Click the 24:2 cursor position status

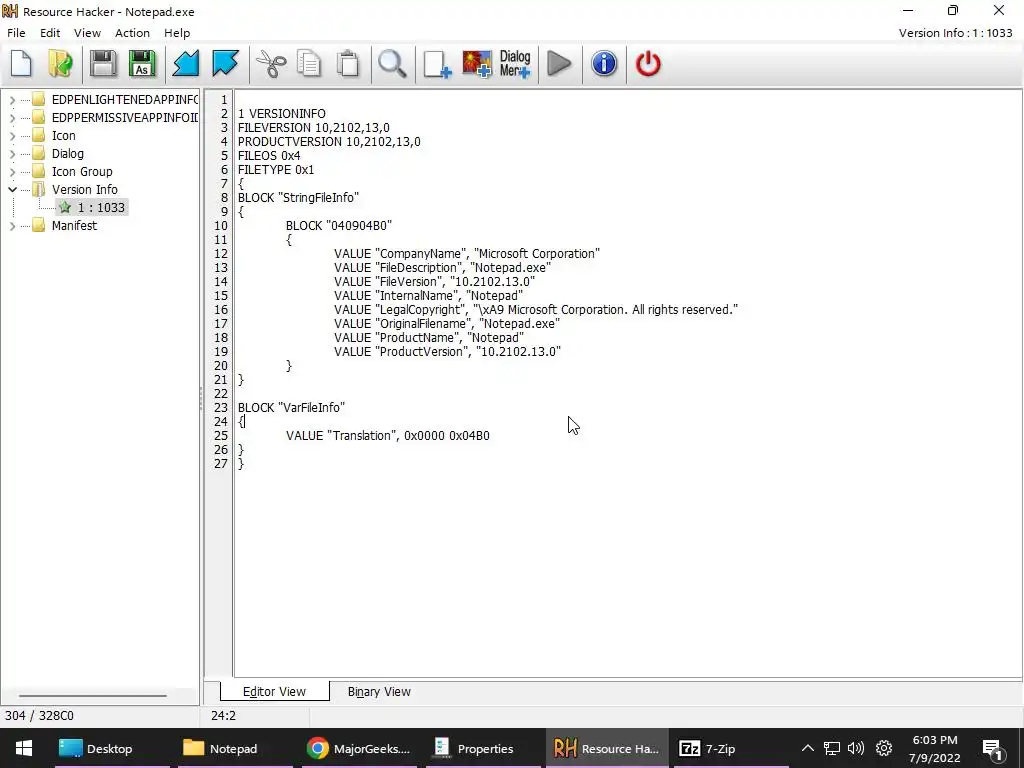(223, 716)
